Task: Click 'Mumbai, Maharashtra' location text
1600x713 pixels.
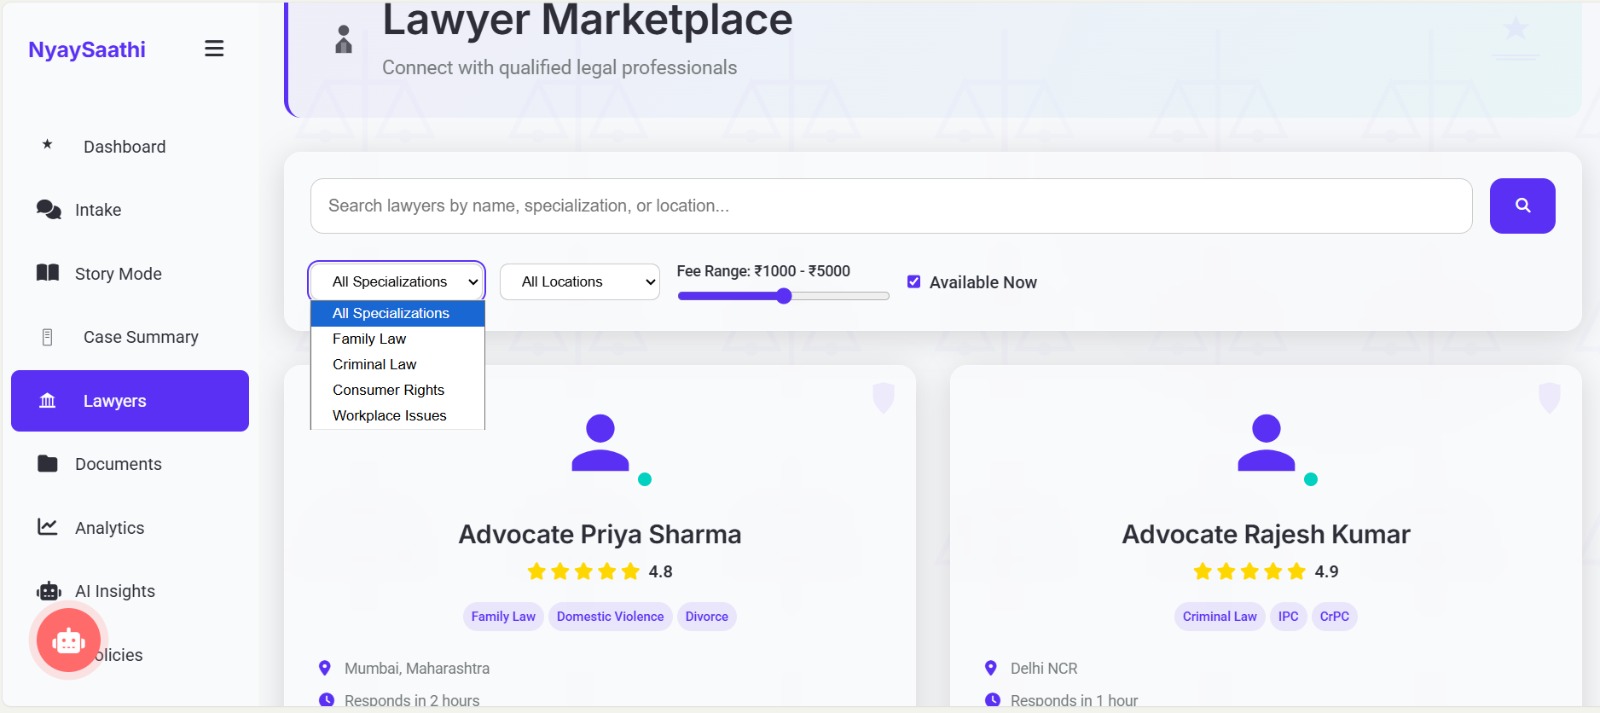Action: click(x=417, y=668)
